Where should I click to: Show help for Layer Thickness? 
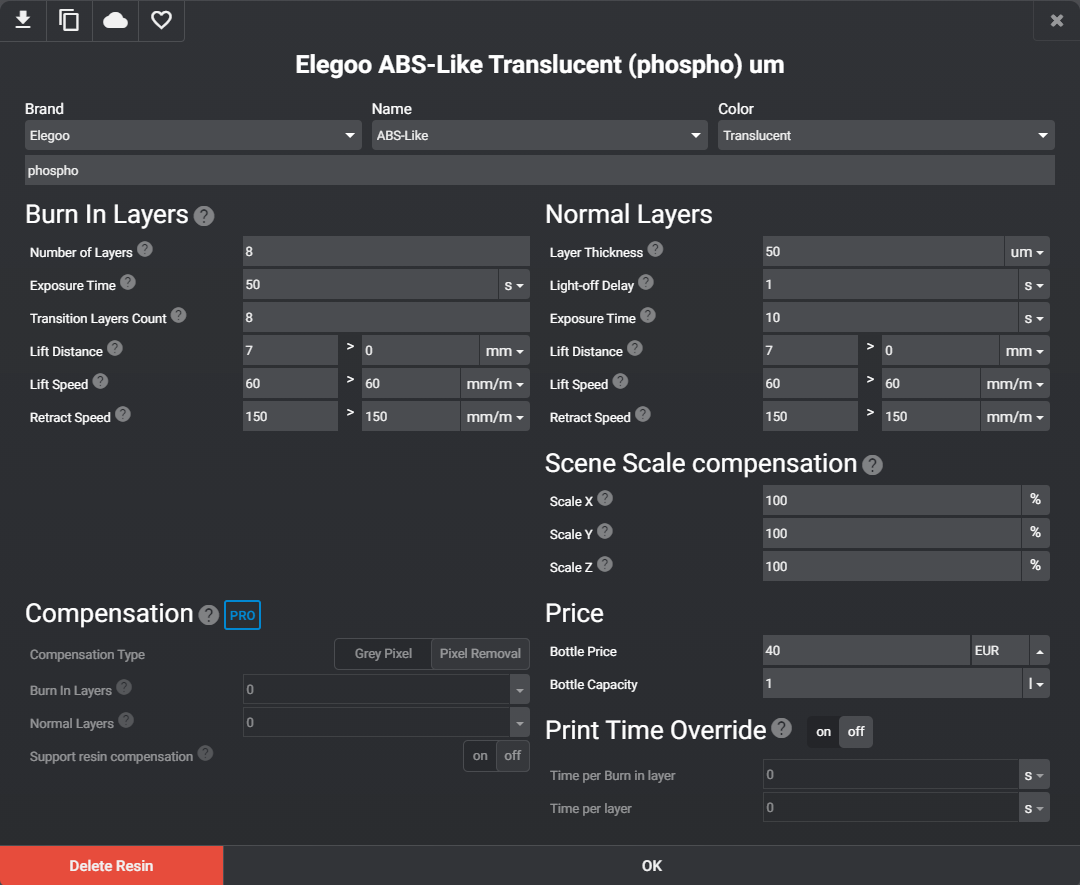pyautogui.click(x=656, y=249)
